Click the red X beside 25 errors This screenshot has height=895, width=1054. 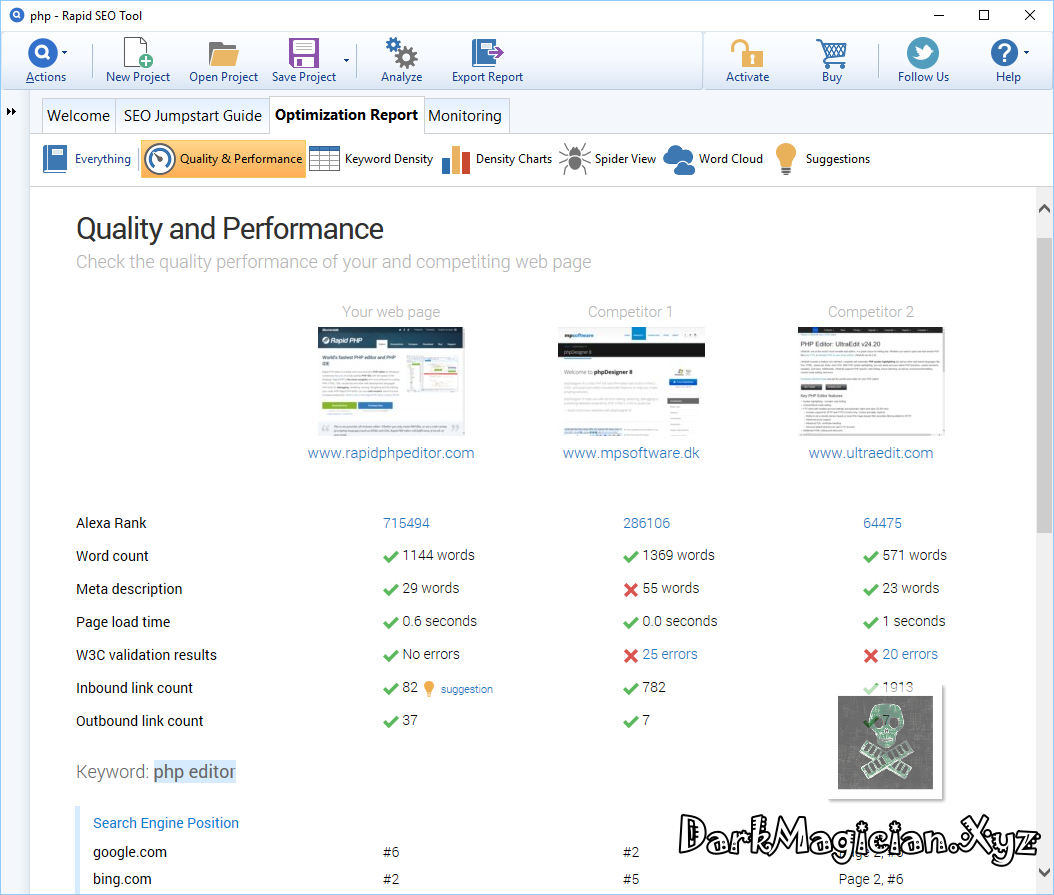coord(631,656)
